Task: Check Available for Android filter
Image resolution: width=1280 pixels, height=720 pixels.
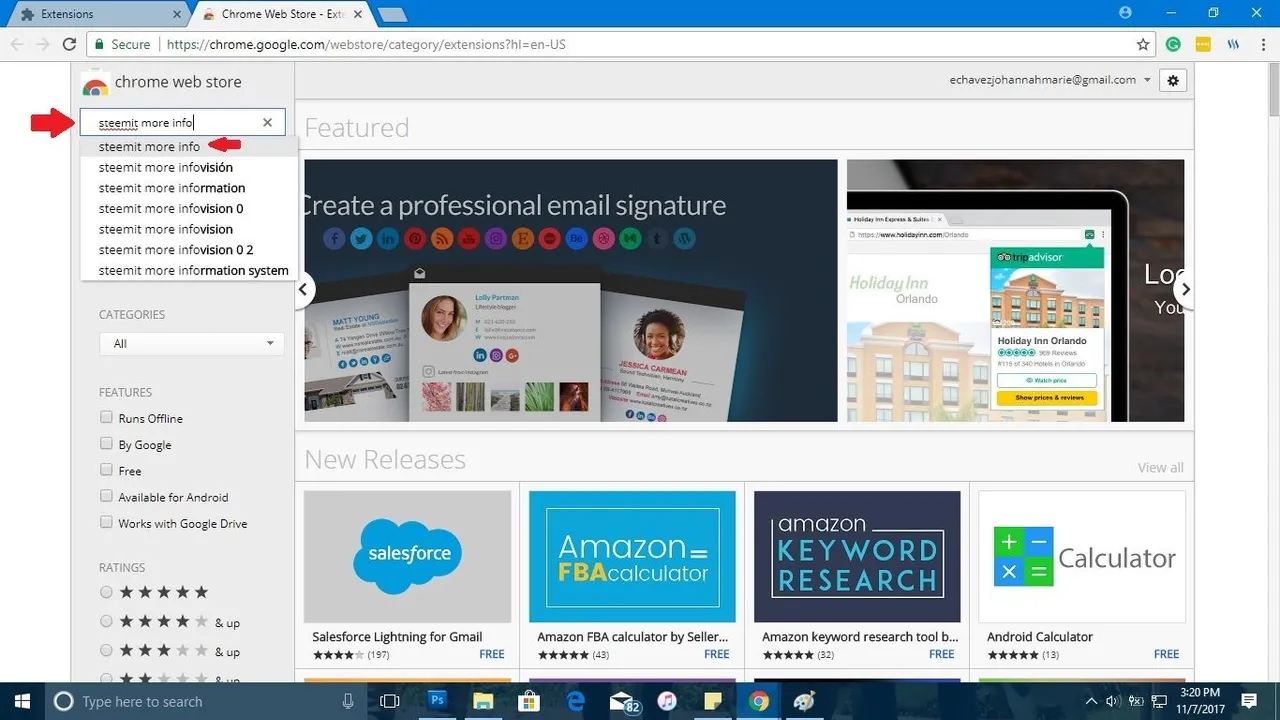Action: point(106,495)
